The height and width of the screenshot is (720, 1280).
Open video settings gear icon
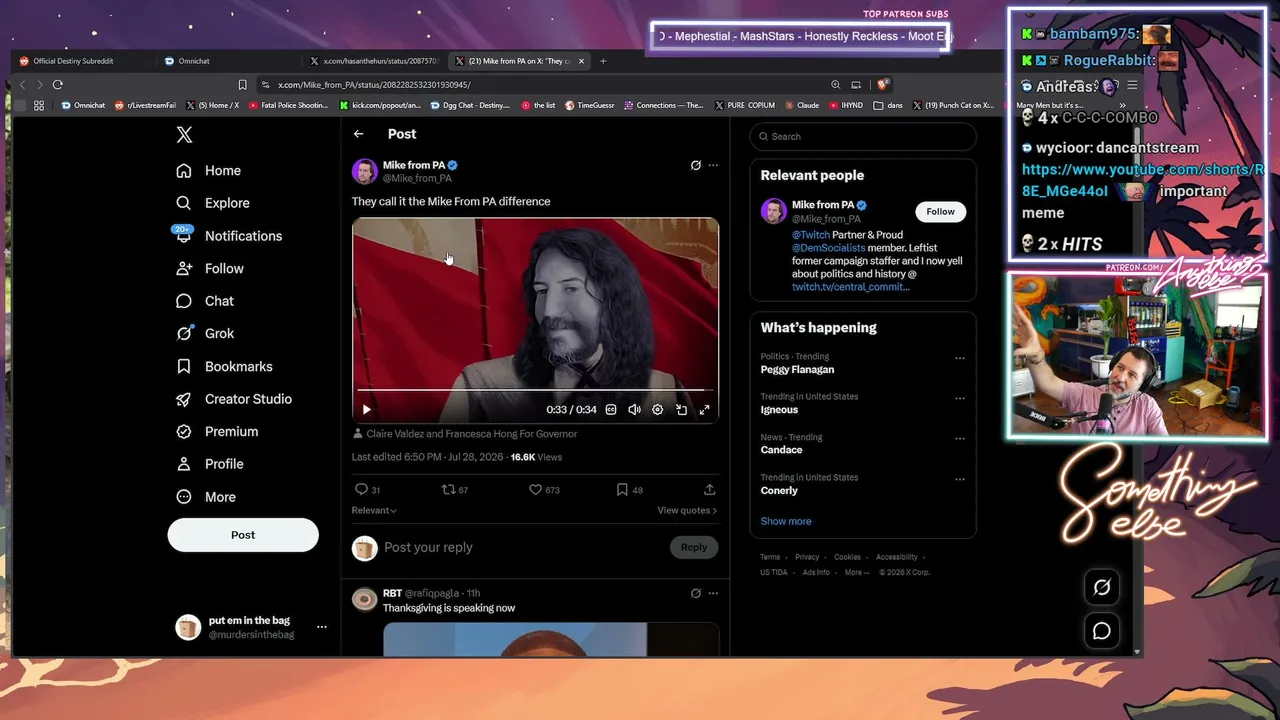click(658, 410)
